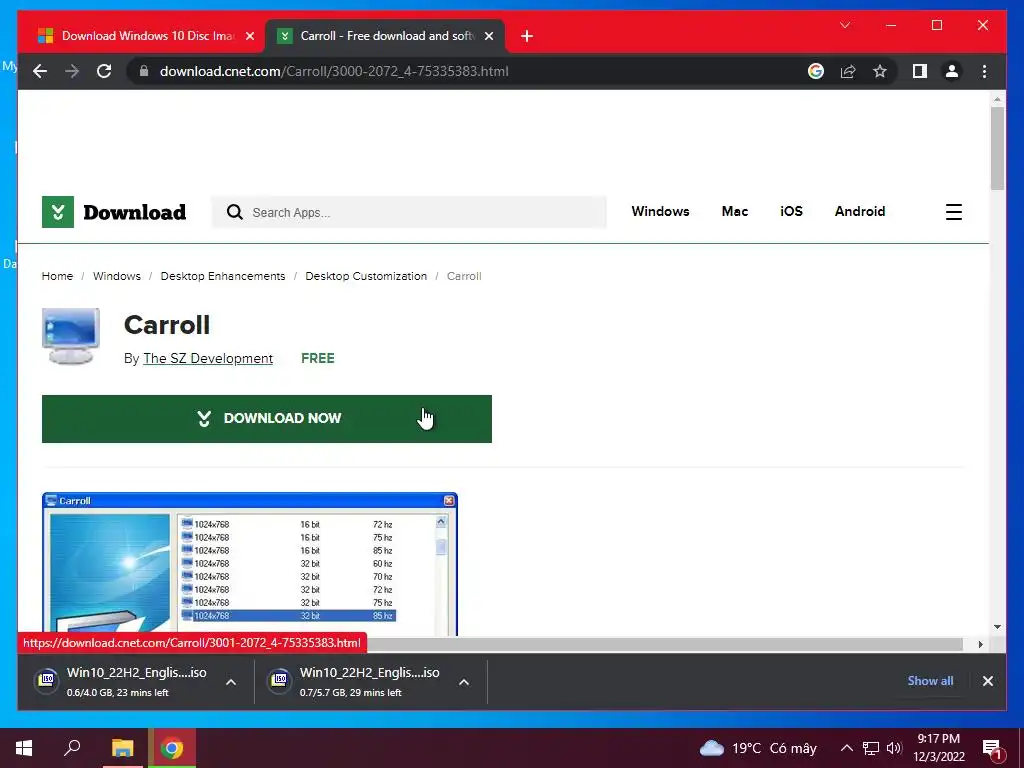
Task: Open Windows breadcrumb link
Action: (117, 276)
